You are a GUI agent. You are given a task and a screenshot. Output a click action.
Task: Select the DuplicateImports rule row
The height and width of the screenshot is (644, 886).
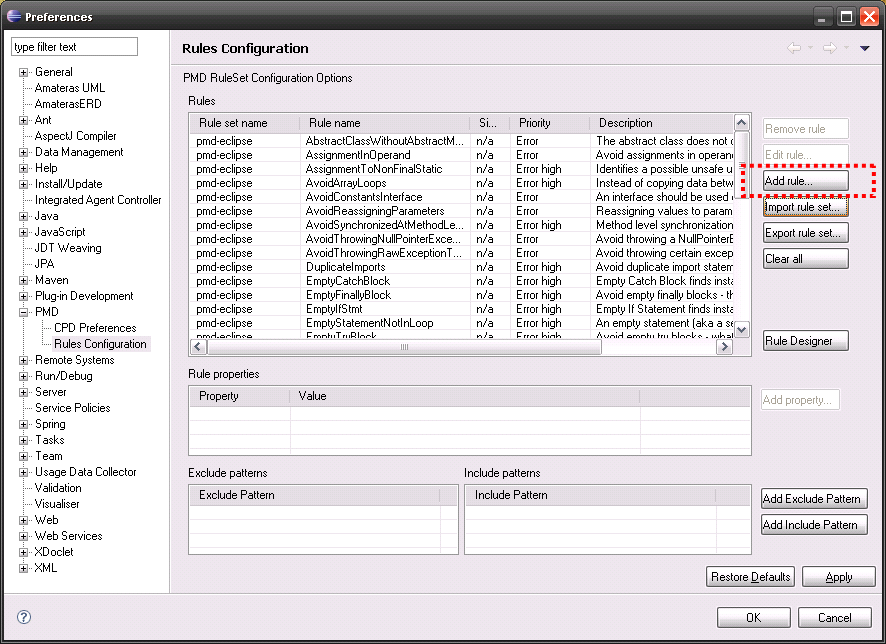(x=347, y=267)
